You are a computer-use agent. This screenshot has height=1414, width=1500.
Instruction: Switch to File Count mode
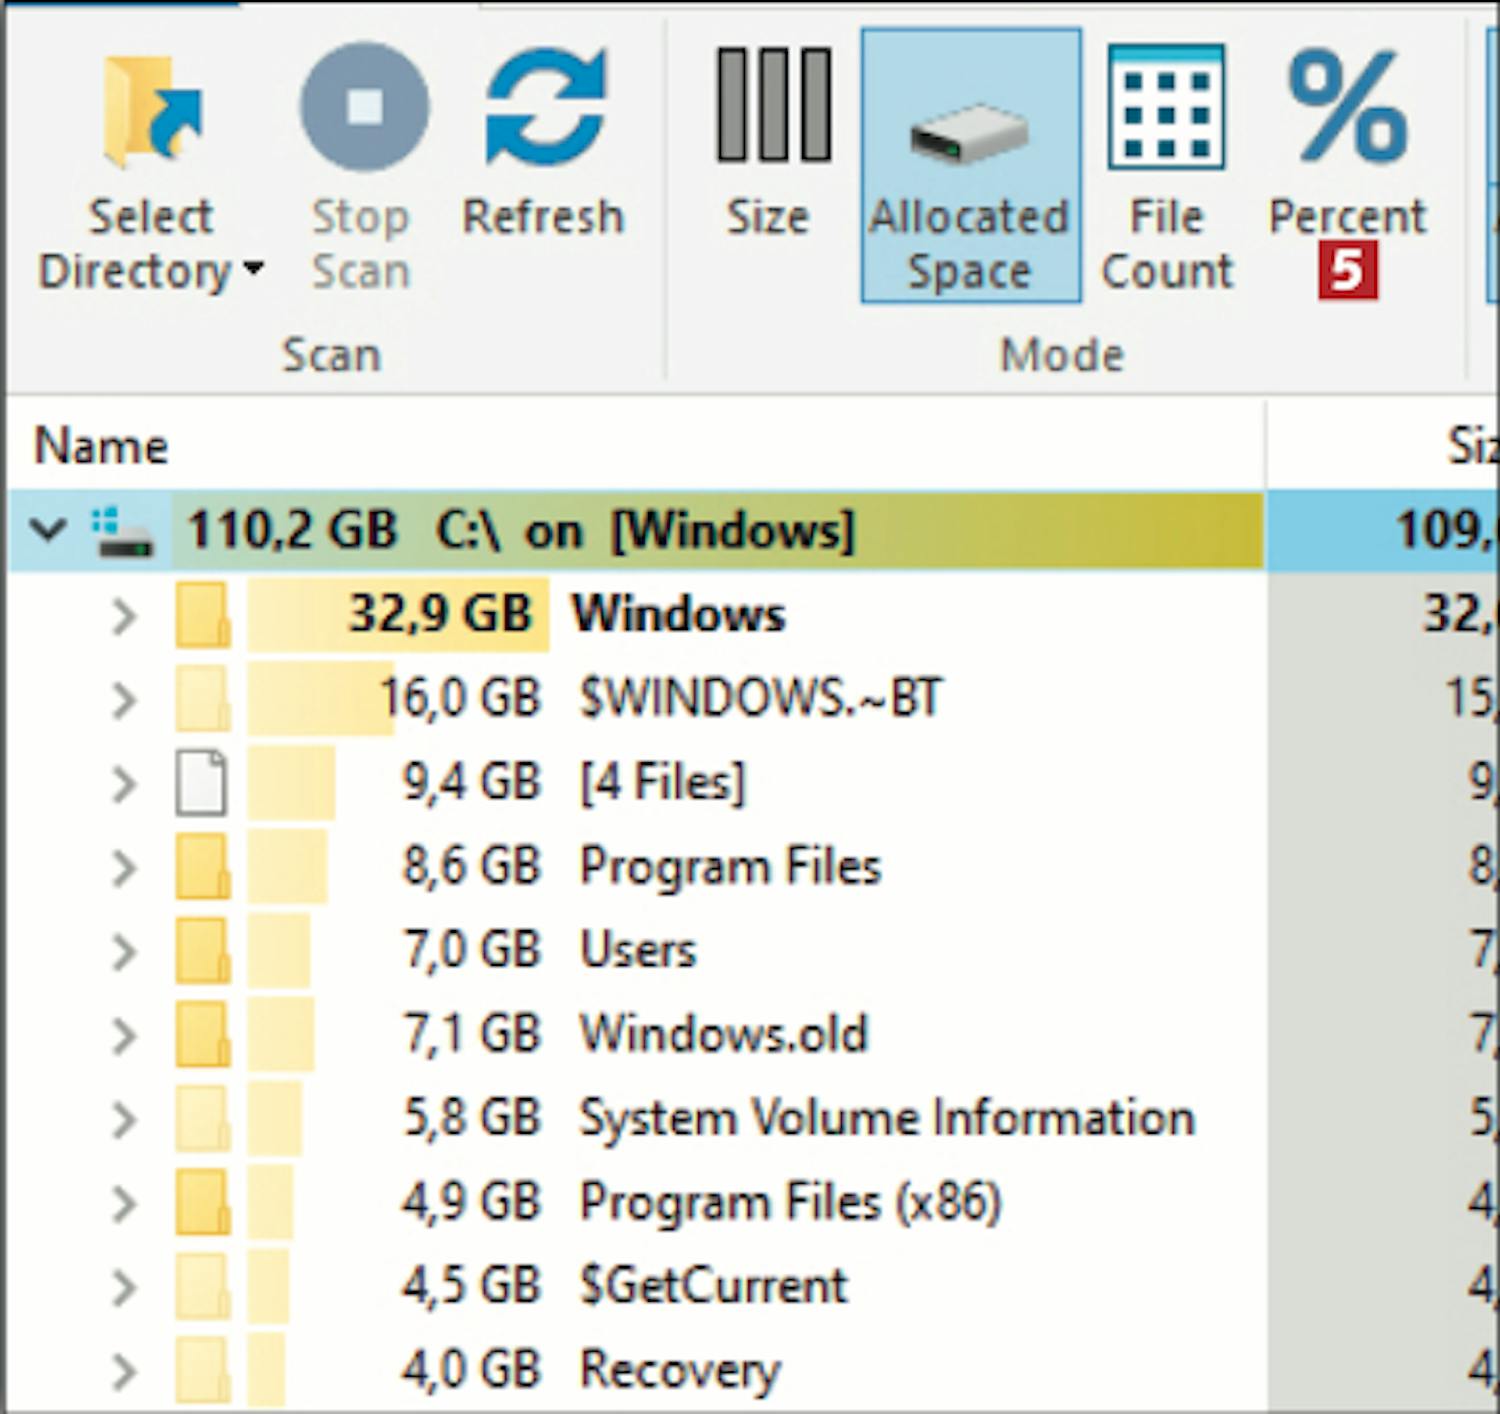coord(1166,165)
